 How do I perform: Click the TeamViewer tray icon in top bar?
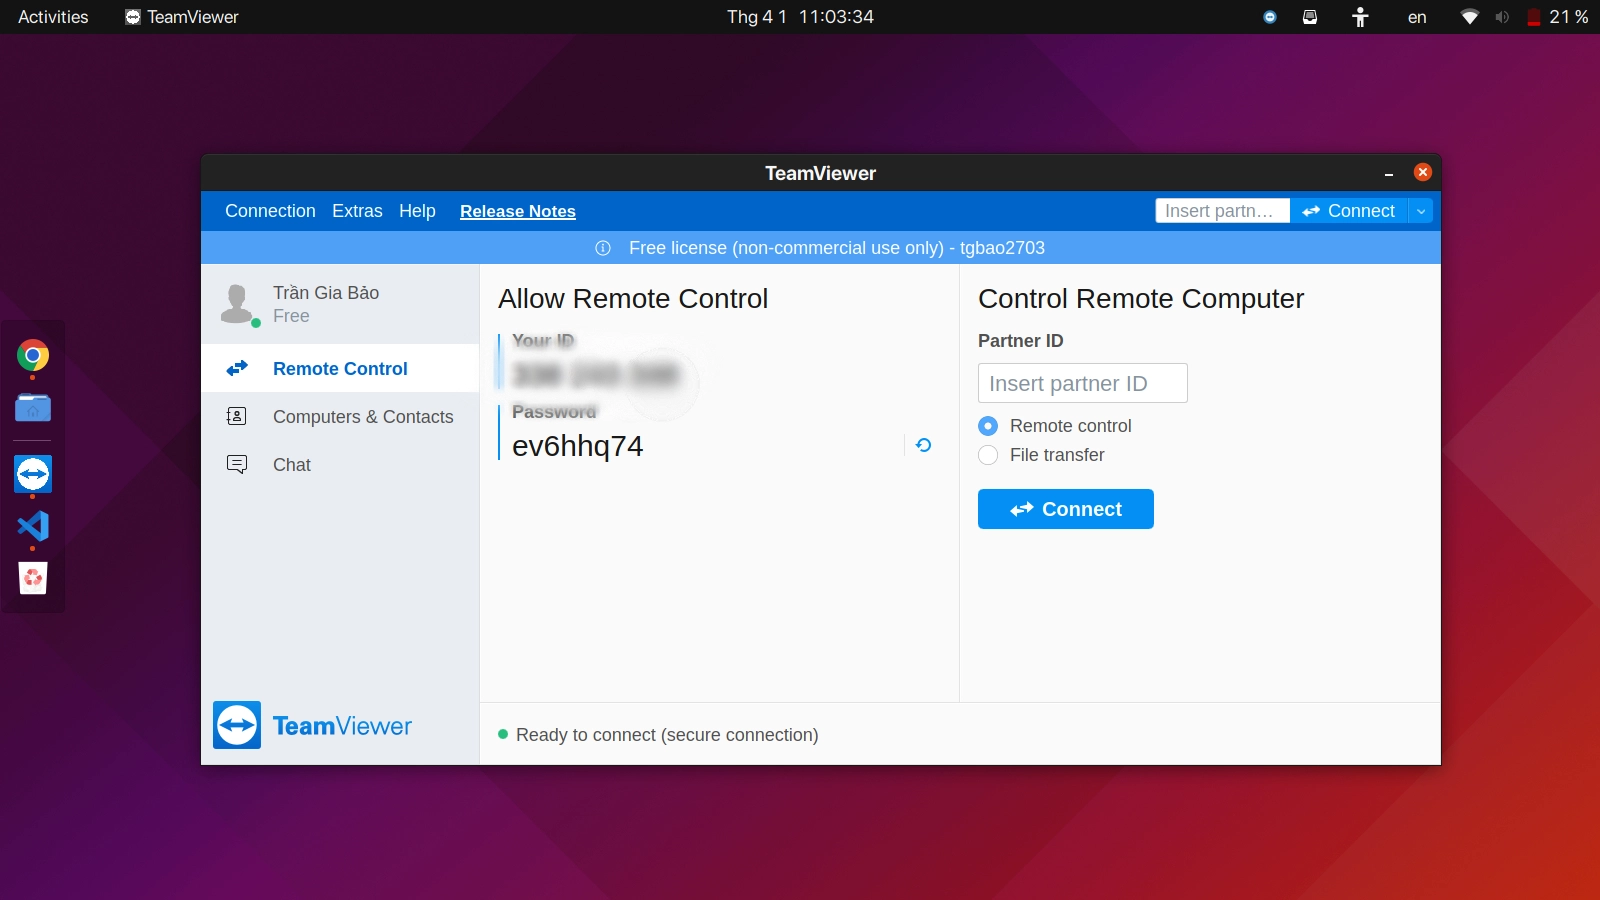click(x=1270, y=17)
